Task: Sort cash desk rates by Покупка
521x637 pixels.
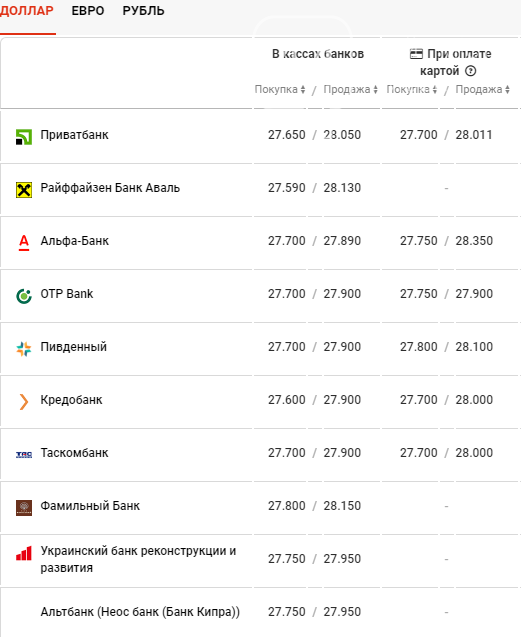Action: click(x=280, y=89)
